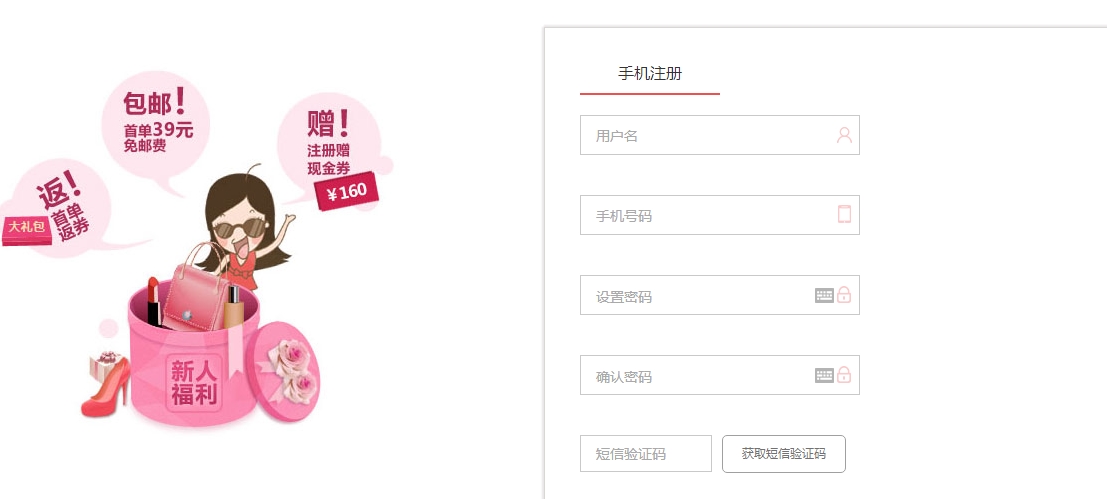Screen dimensions: 1107x499
Task: Select the 手机注册 tab
Action: (650, 74)
